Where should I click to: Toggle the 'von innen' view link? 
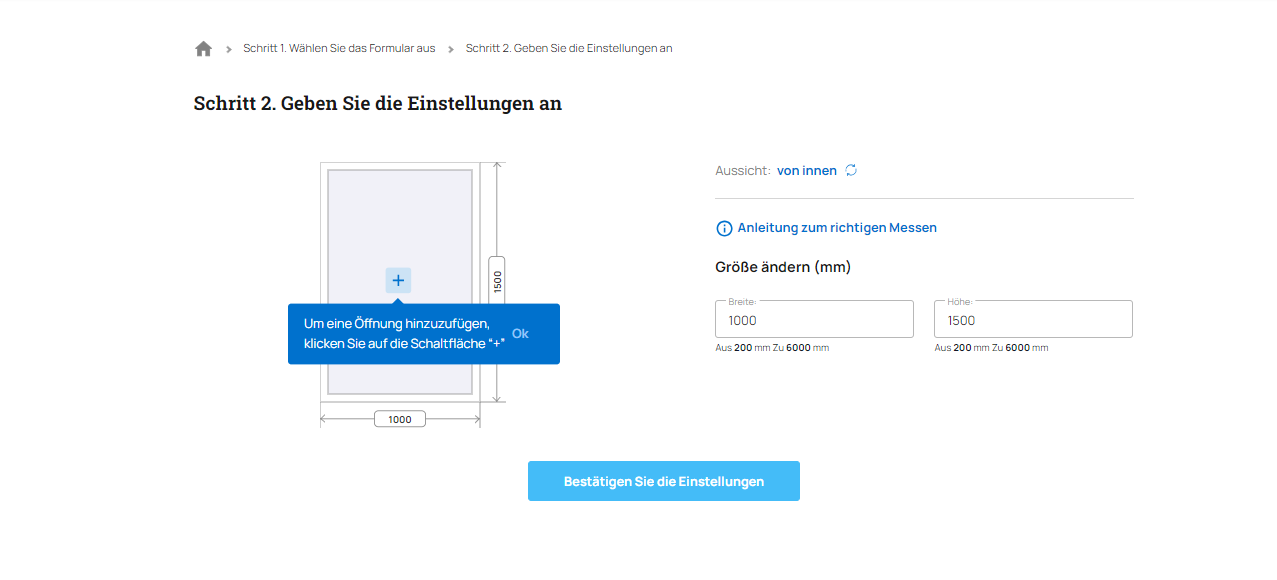coord(807,171)
